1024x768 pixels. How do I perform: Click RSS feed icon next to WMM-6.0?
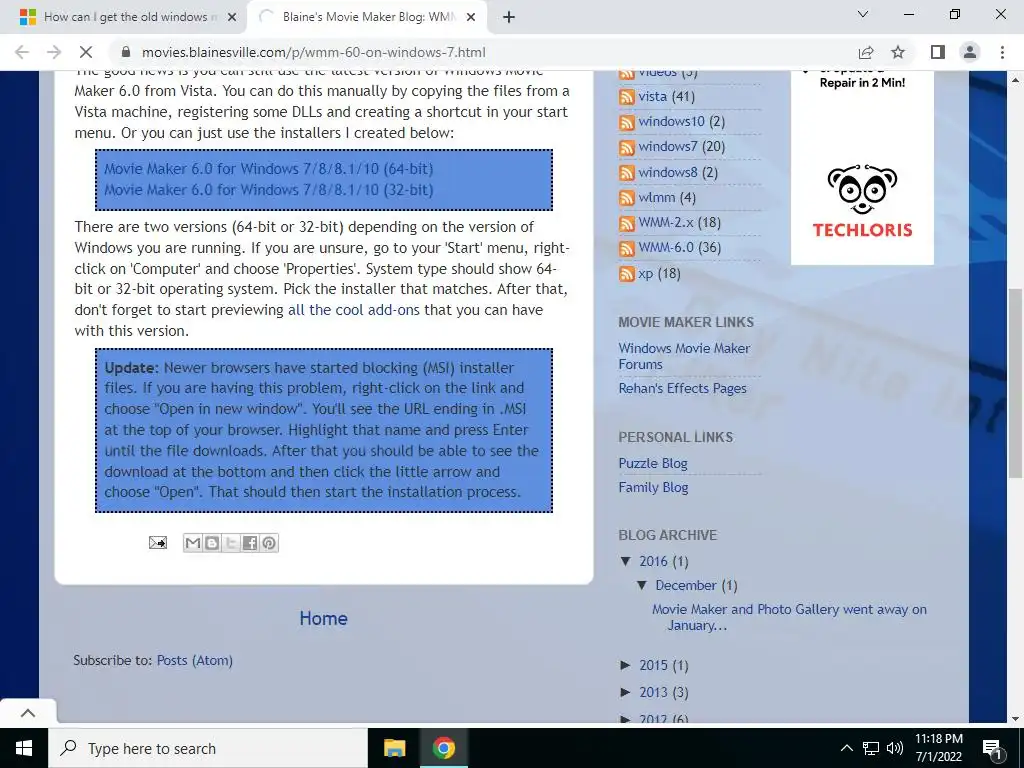tap(626, 248)
